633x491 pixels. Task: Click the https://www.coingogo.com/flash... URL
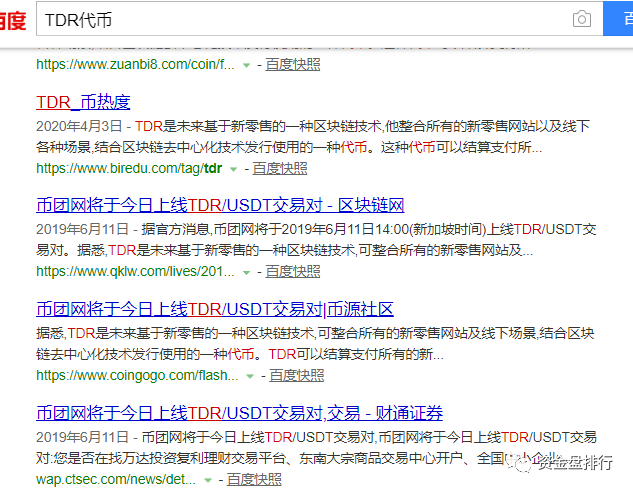click(137, 376)
